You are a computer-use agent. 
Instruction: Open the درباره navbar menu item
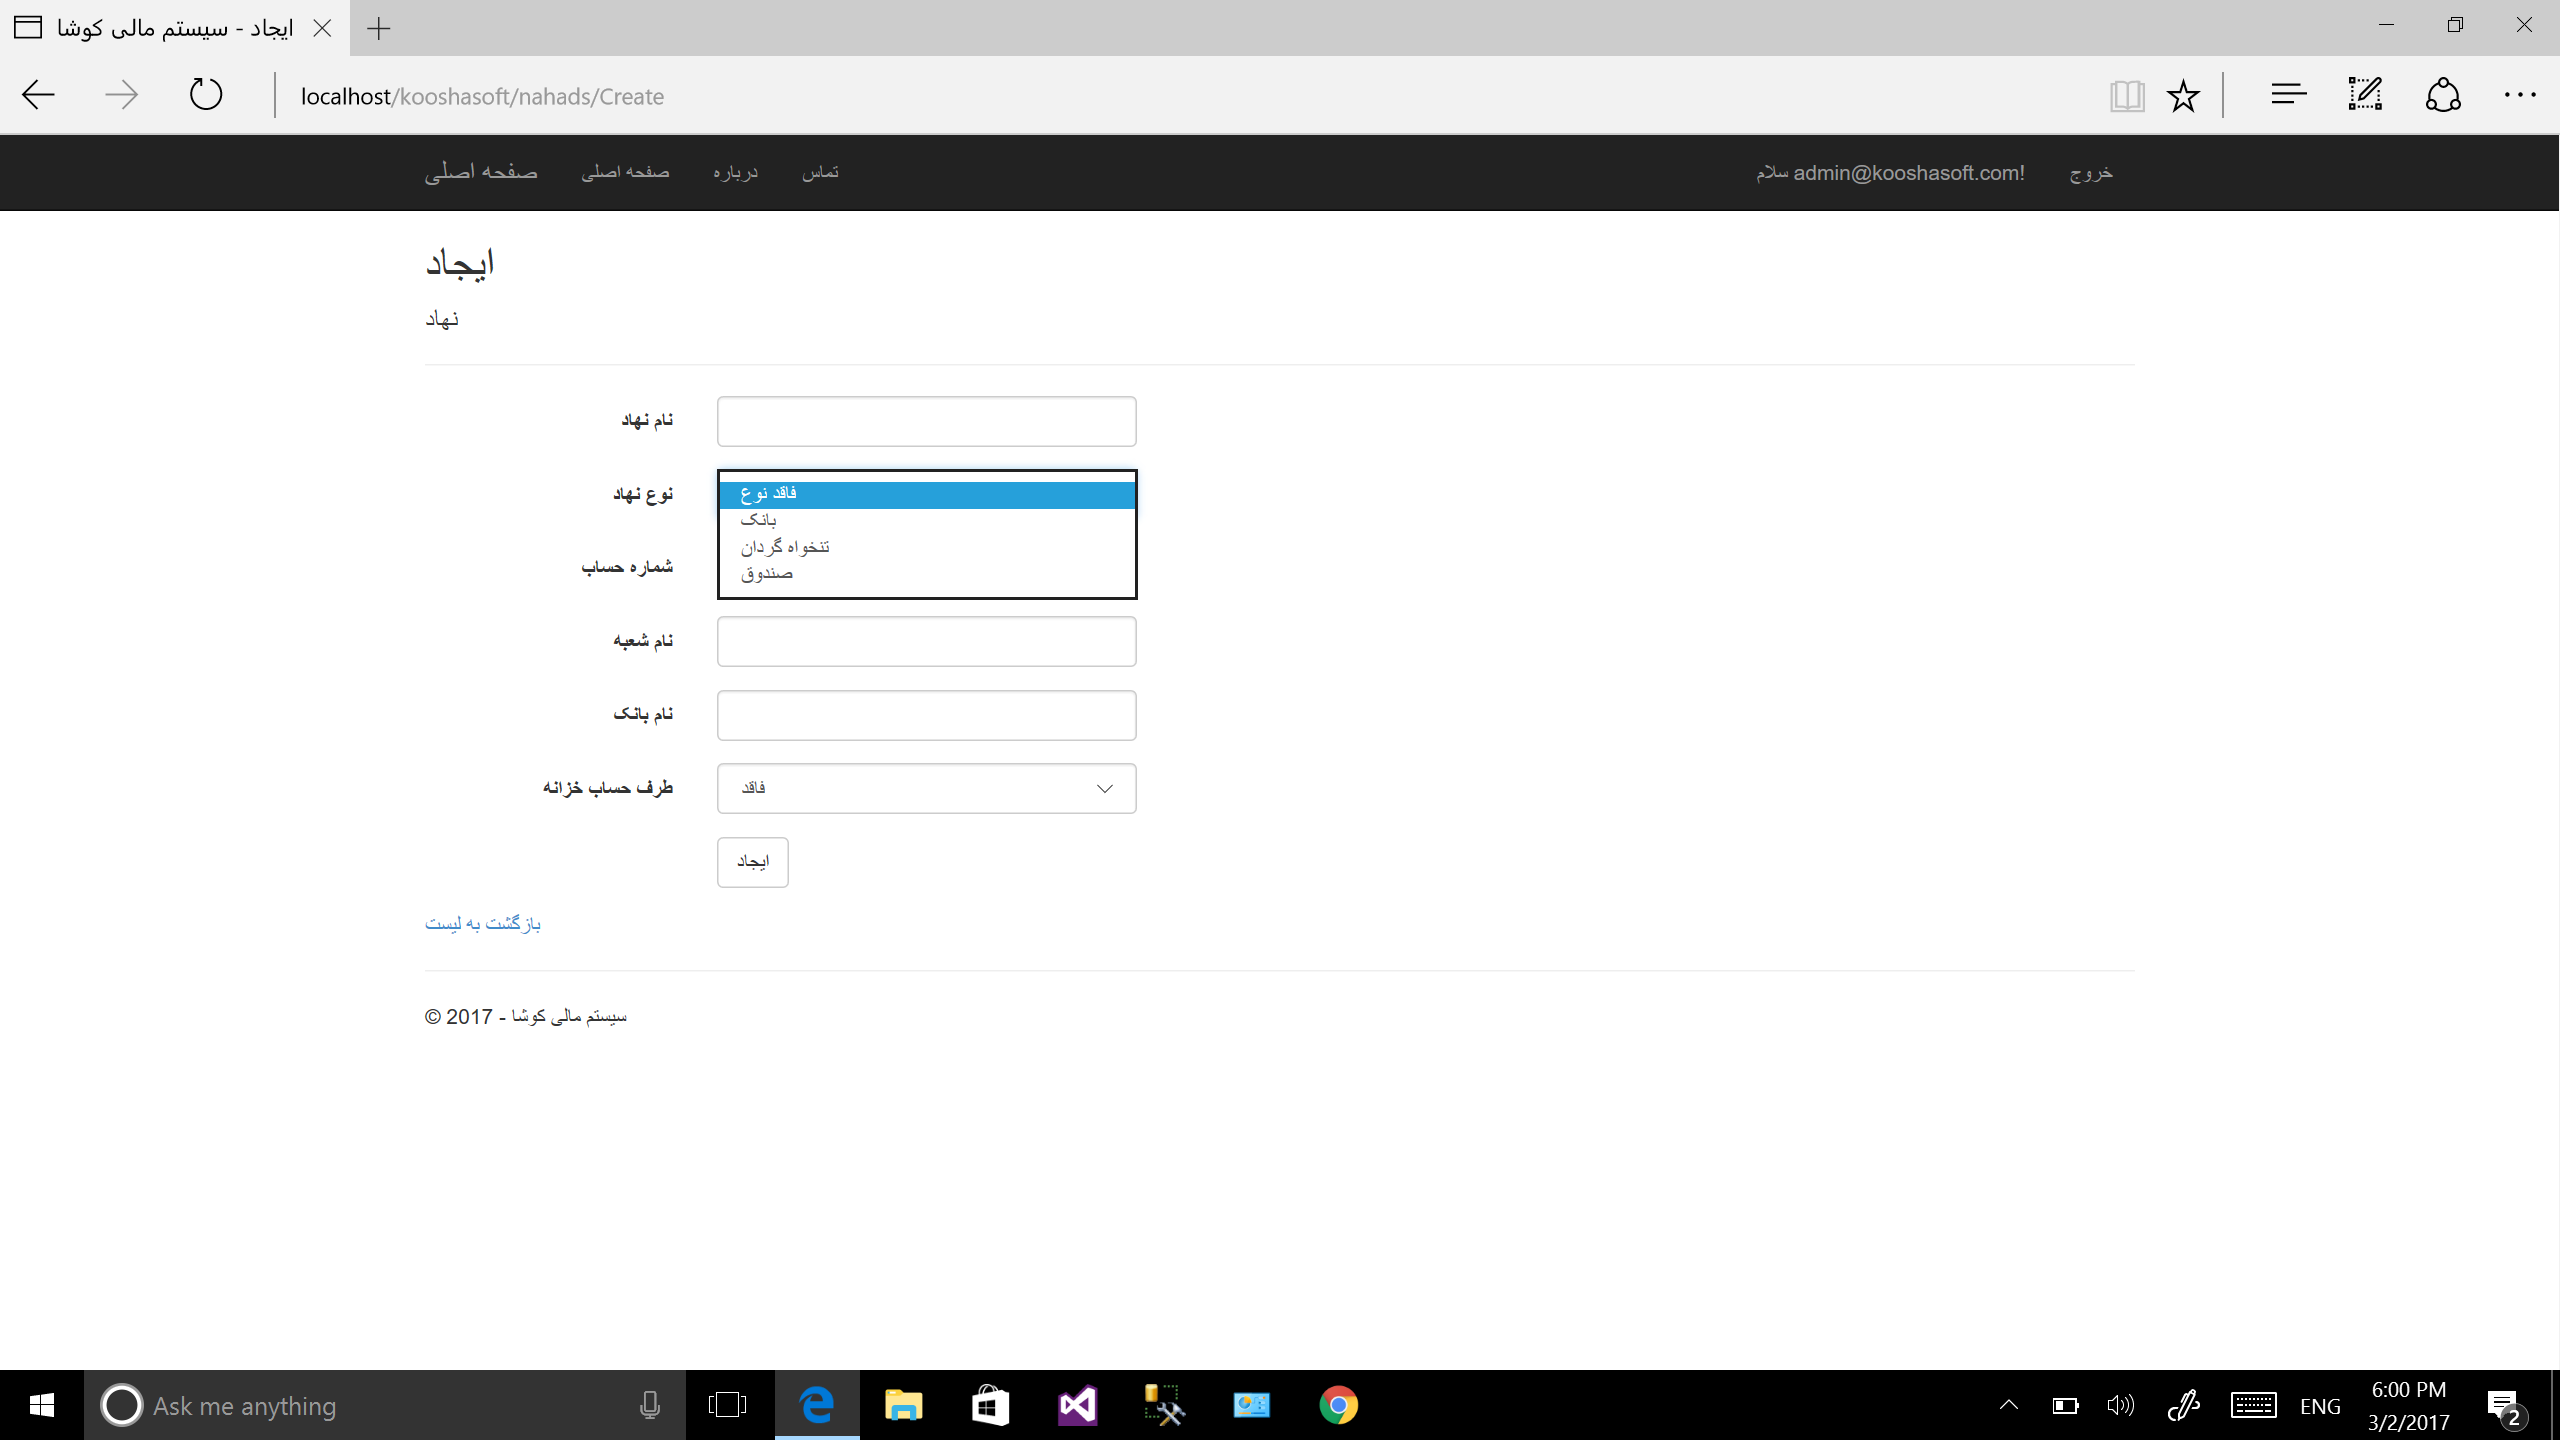pos(735,172)
